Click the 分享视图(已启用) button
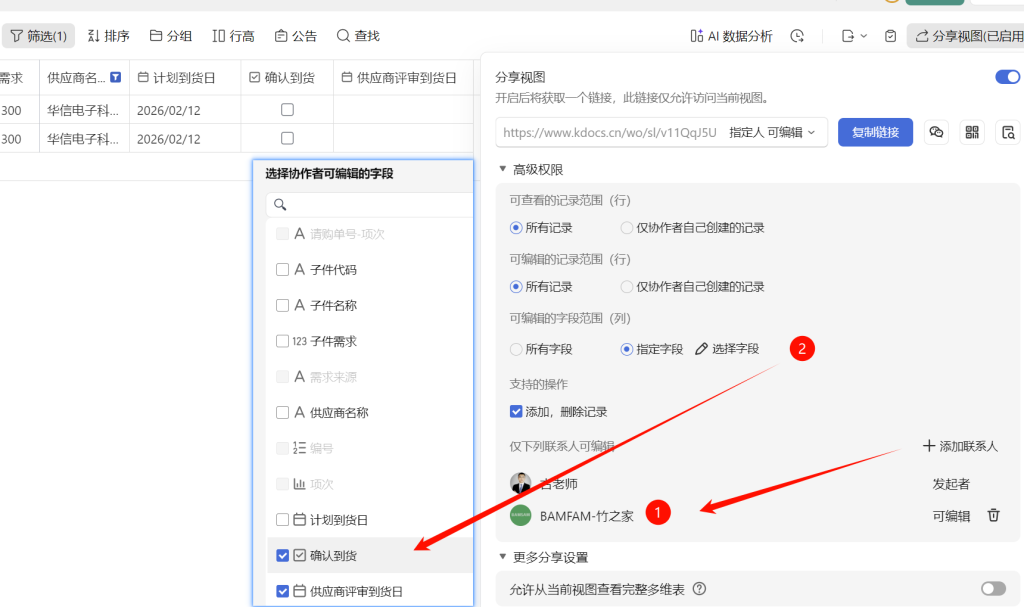The image size is (1024, 607). pyautogui.click(x=967, y=36)
